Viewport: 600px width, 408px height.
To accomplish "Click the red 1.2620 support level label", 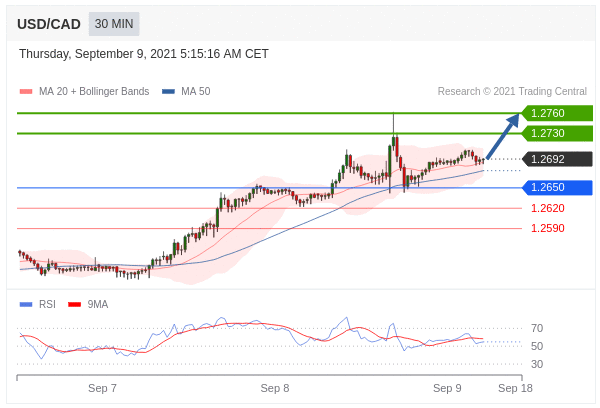I will click(547, 208).
